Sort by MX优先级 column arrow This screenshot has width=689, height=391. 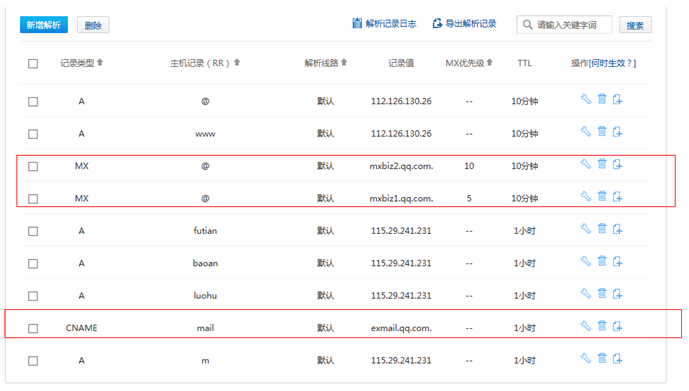click(x=490, y=62)
